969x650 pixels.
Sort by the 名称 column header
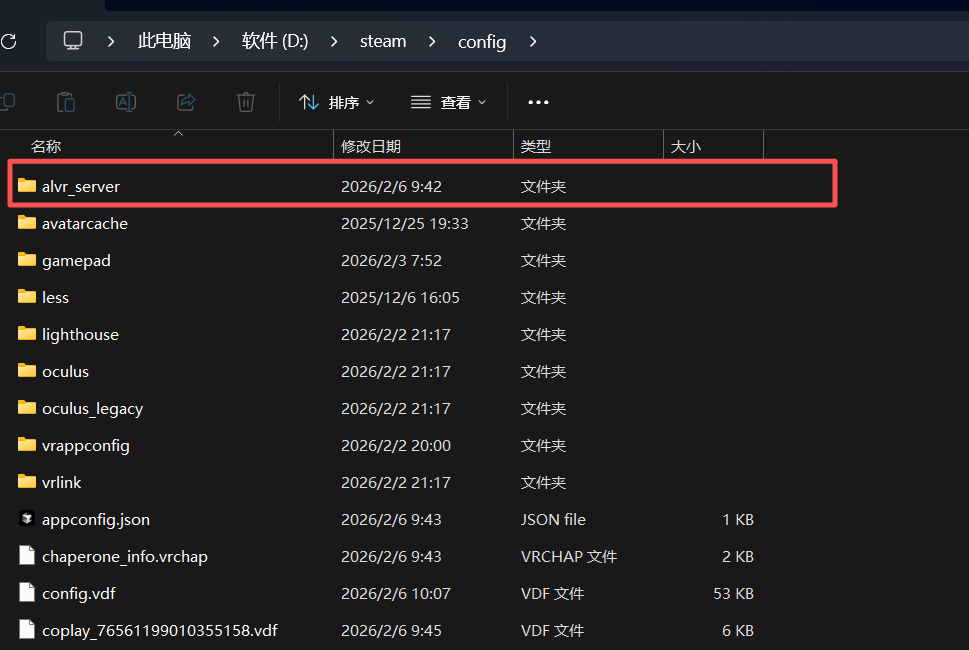click(x=46, y=146)
